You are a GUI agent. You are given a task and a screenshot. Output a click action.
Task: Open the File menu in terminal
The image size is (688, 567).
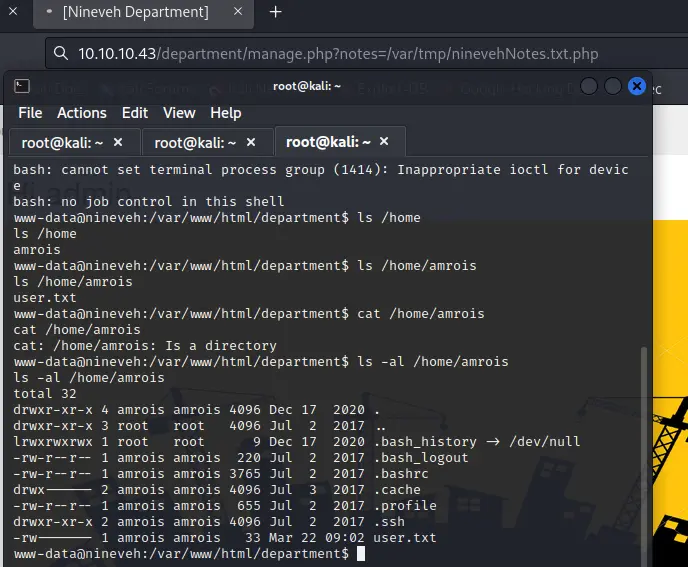click(30, 113)
